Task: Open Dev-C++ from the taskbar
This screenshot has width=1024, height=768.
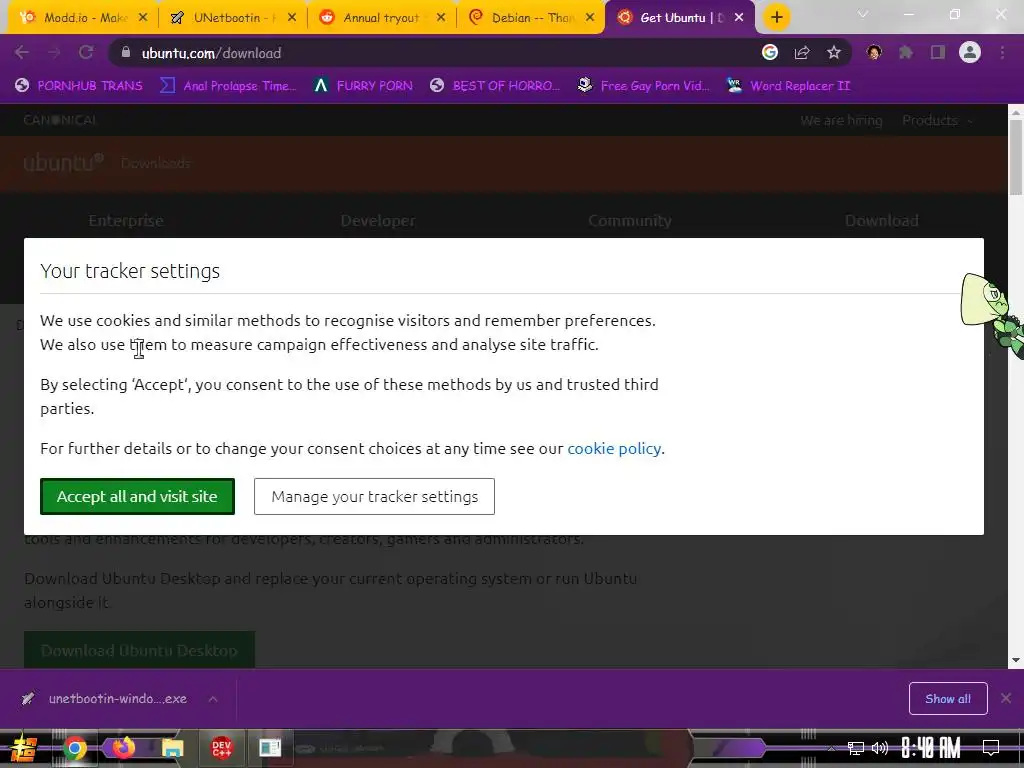Action: [221, 748]
